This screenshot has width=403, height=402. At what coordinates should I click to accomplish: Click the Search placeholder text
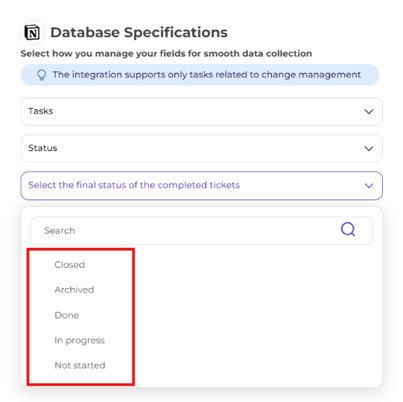coord(60,231)
